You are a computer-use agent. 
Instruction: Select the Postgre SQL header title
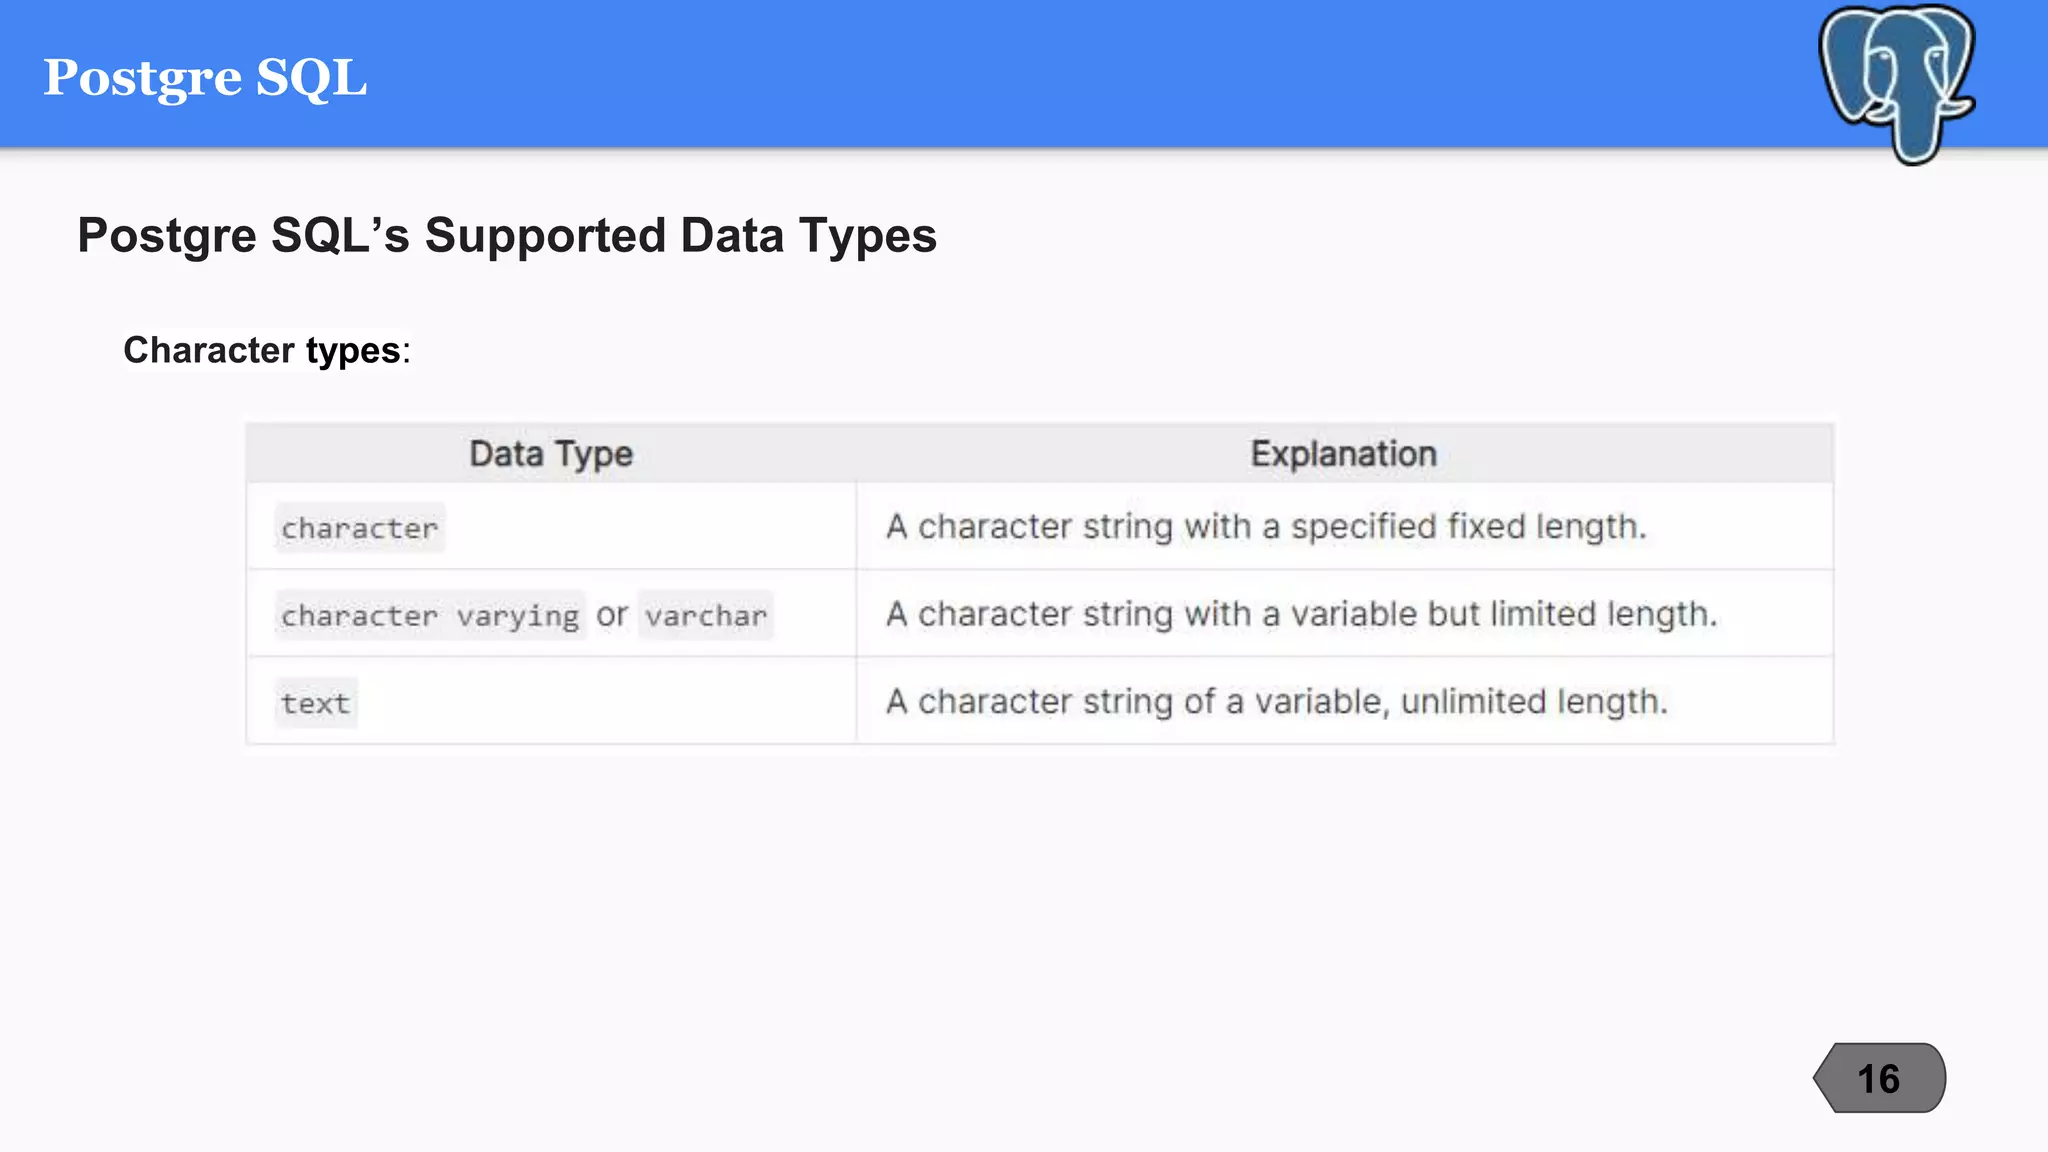pos(205,77)
